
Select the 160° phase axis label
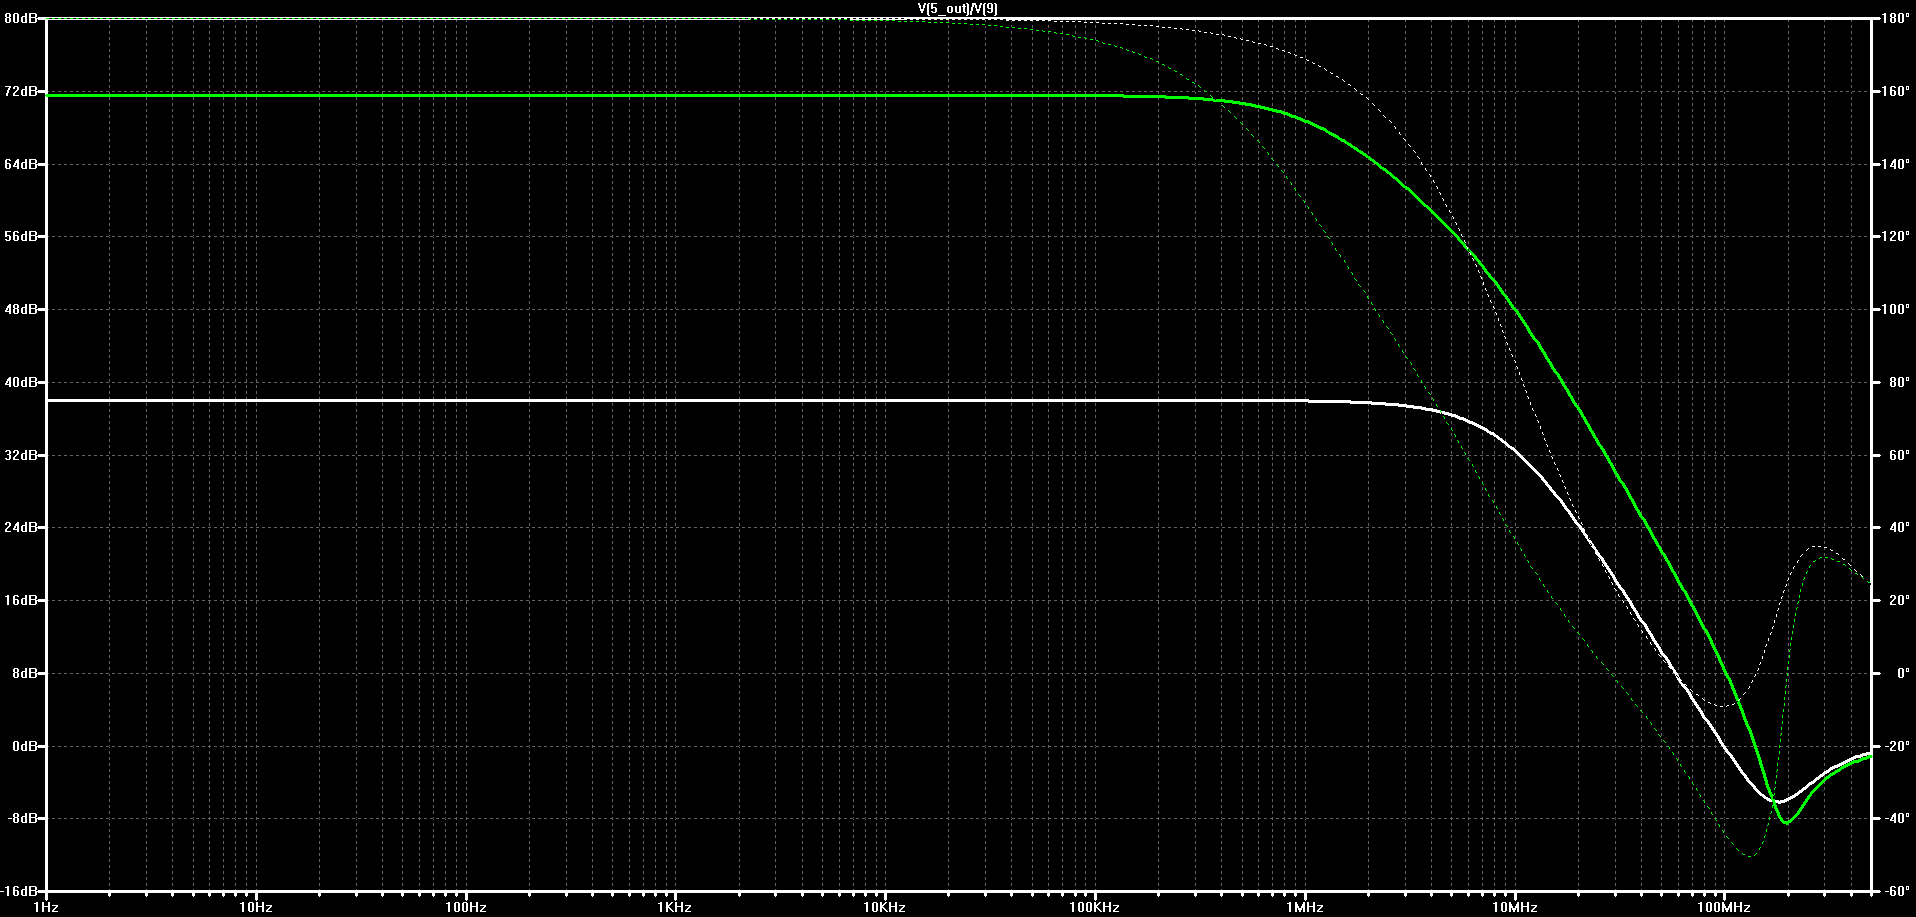point(1895,92)
